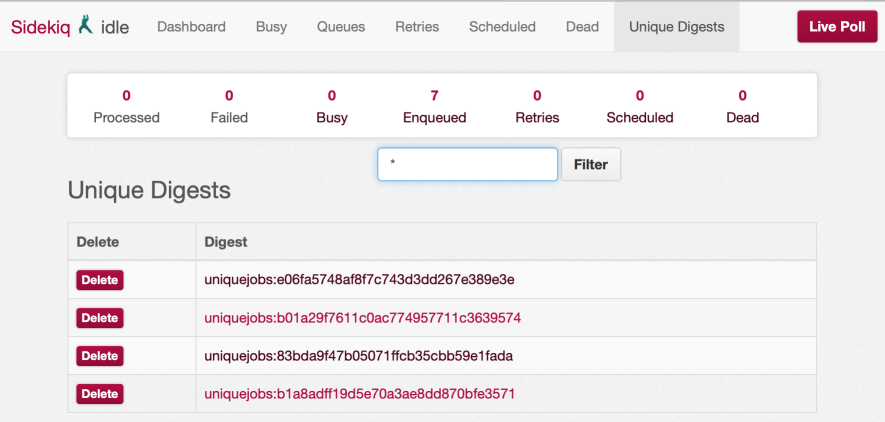The width and height of the screenshot is (885, 422).
Task: Click the Unique Digests page heading
Action: coord(149,191)
